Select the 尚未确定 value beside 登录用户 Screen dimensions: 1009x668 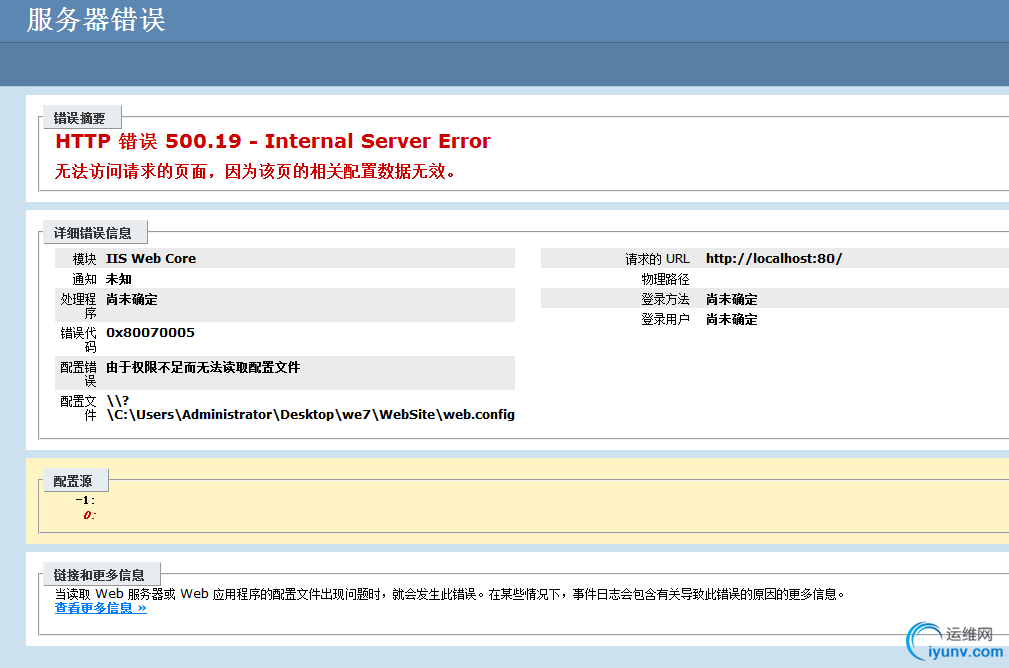coord(732,319)
